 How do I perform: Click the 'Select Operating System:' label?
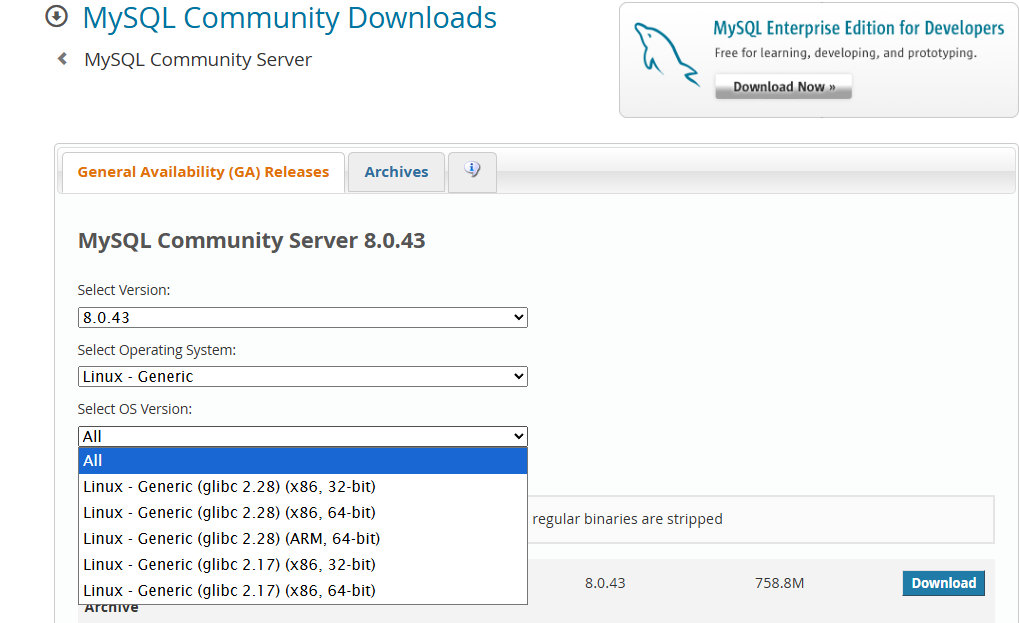157,350
